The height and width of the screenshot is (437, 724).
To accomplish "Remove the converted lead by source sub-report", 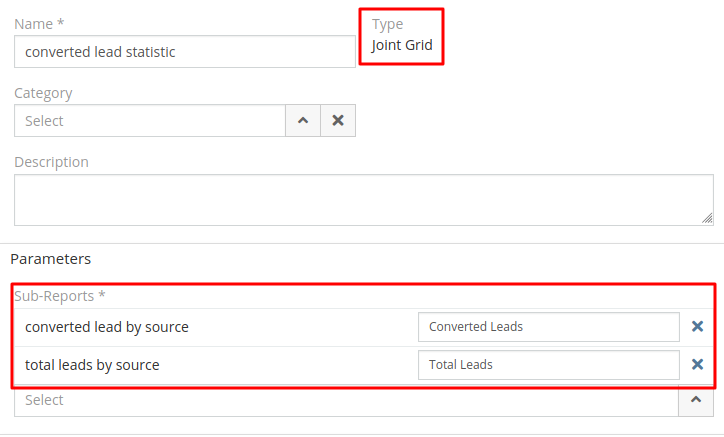I will tap(697, 326).
